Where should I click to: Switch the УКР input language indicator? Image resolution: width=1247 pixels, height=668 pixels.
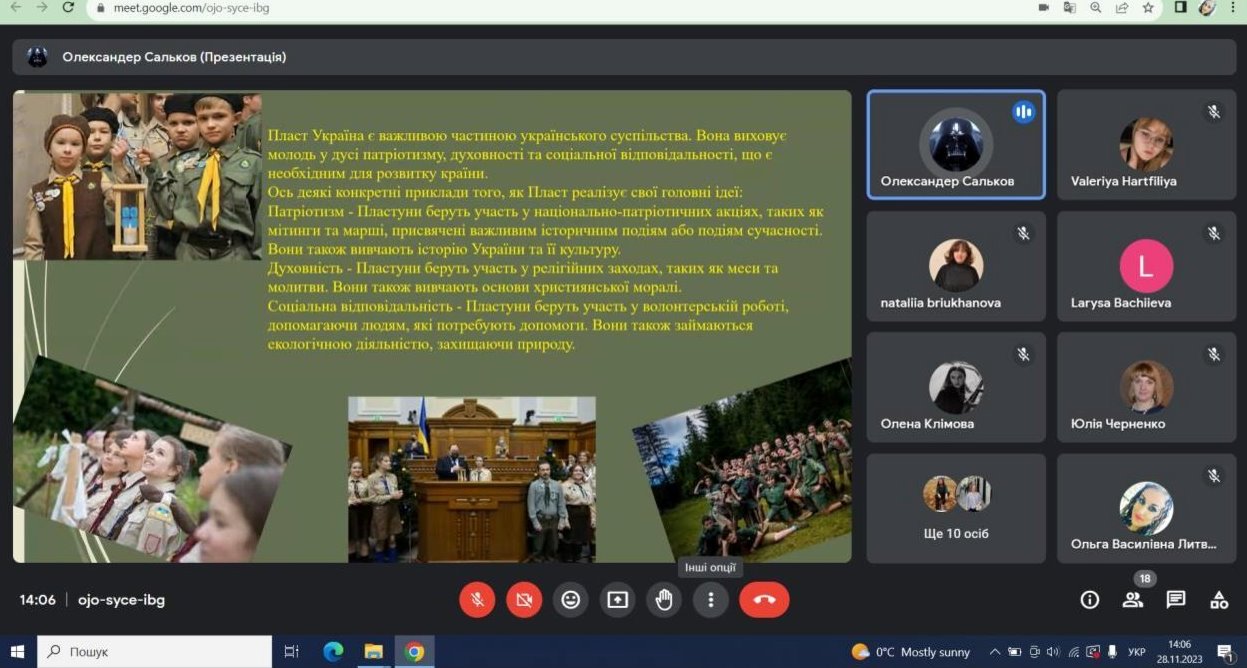[1136, 652]
